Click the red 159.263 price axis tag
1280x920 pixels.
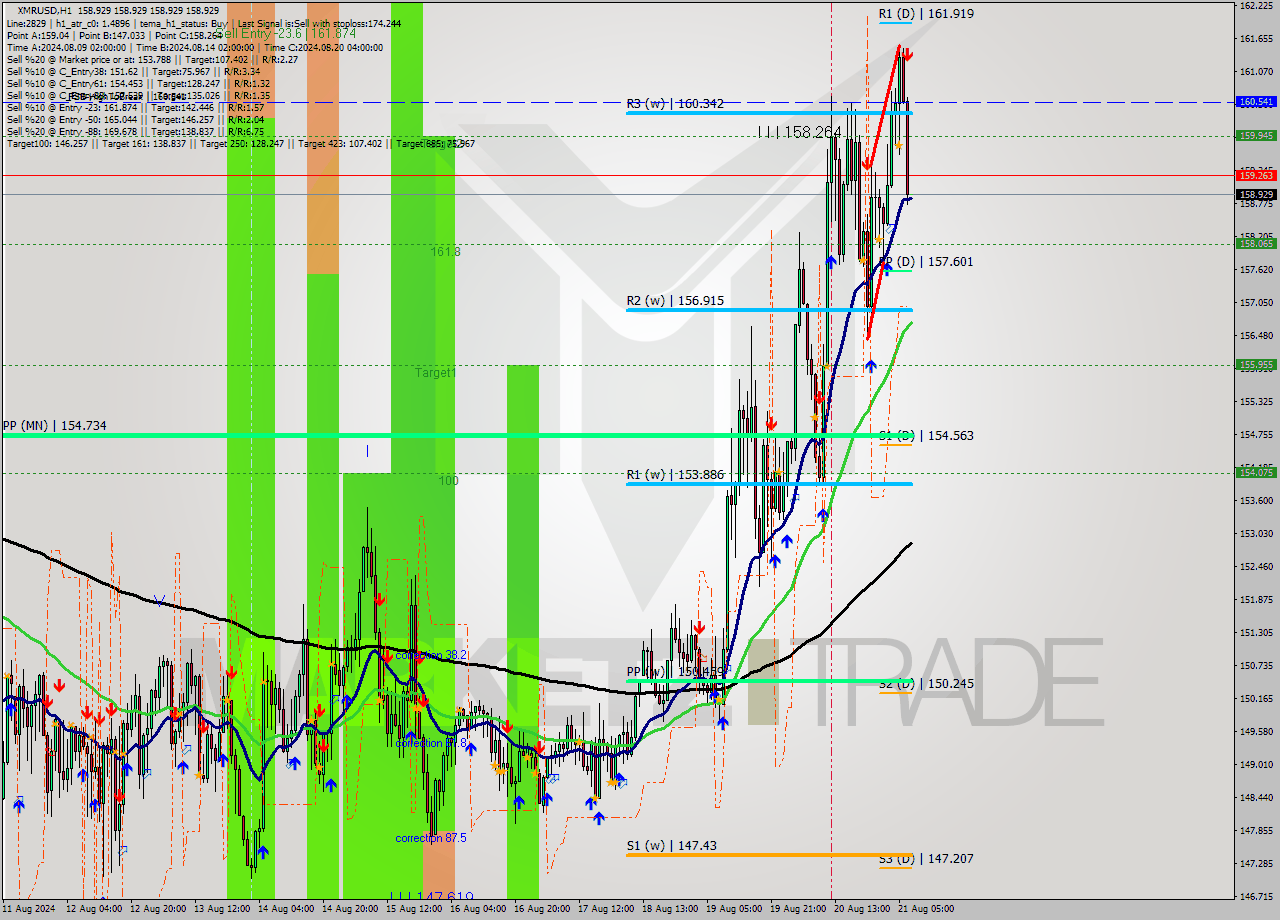(1256, 175)
